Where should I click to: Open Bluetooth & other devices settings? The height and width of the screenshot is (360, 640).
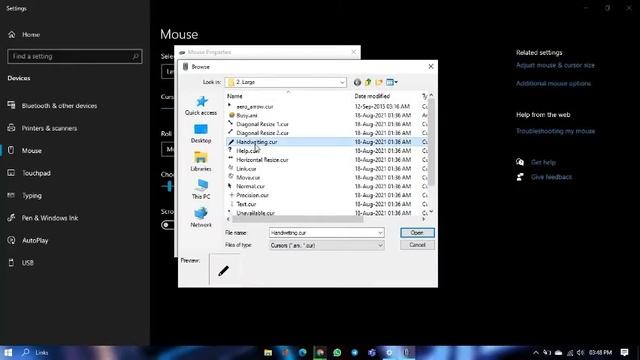tap(59, 106)
